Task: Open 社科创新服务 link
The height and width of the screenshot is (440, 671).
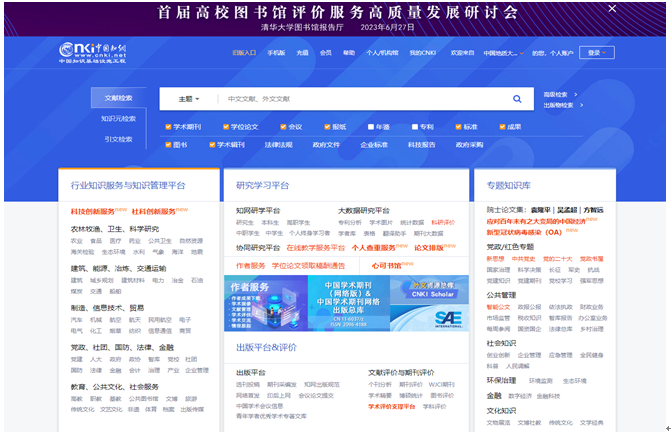Action: [154, 211]
